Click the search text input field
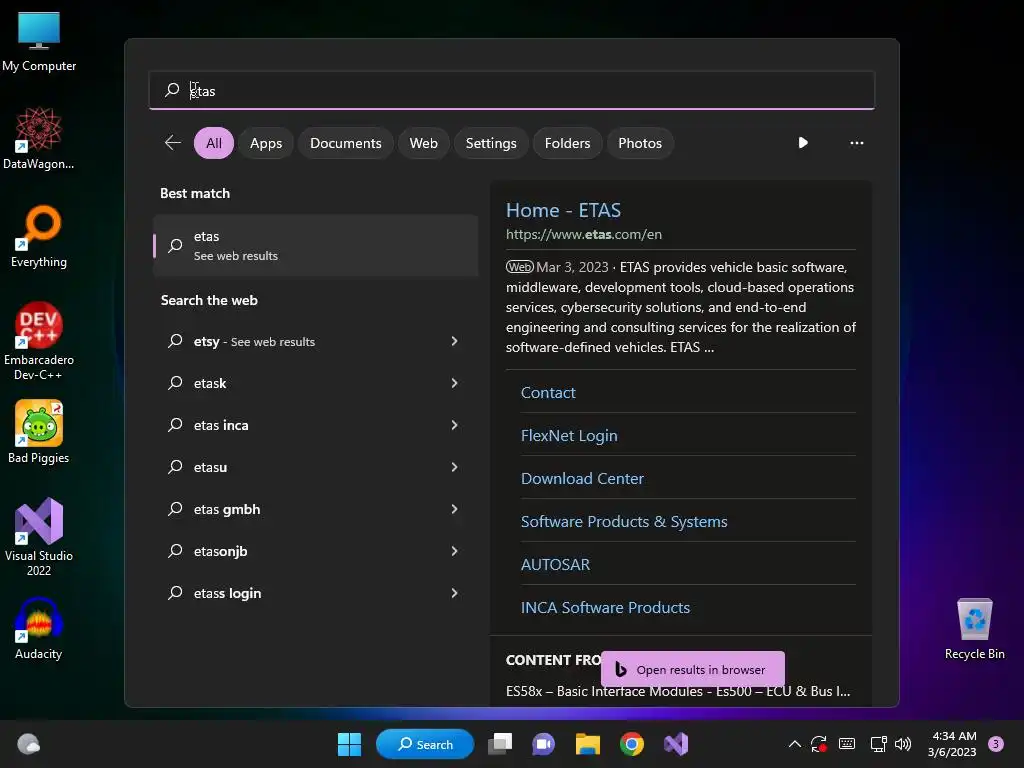This screenshot has height=768, width=1024. (x=512, y=90)
